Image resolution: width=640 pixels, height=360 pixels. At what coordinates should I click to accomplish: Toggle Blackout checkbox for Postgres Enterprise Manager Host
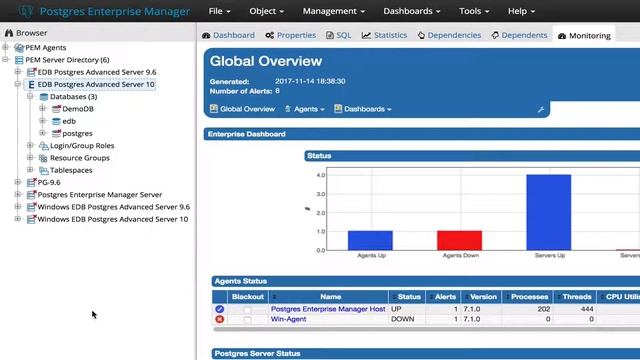[247, 310]
